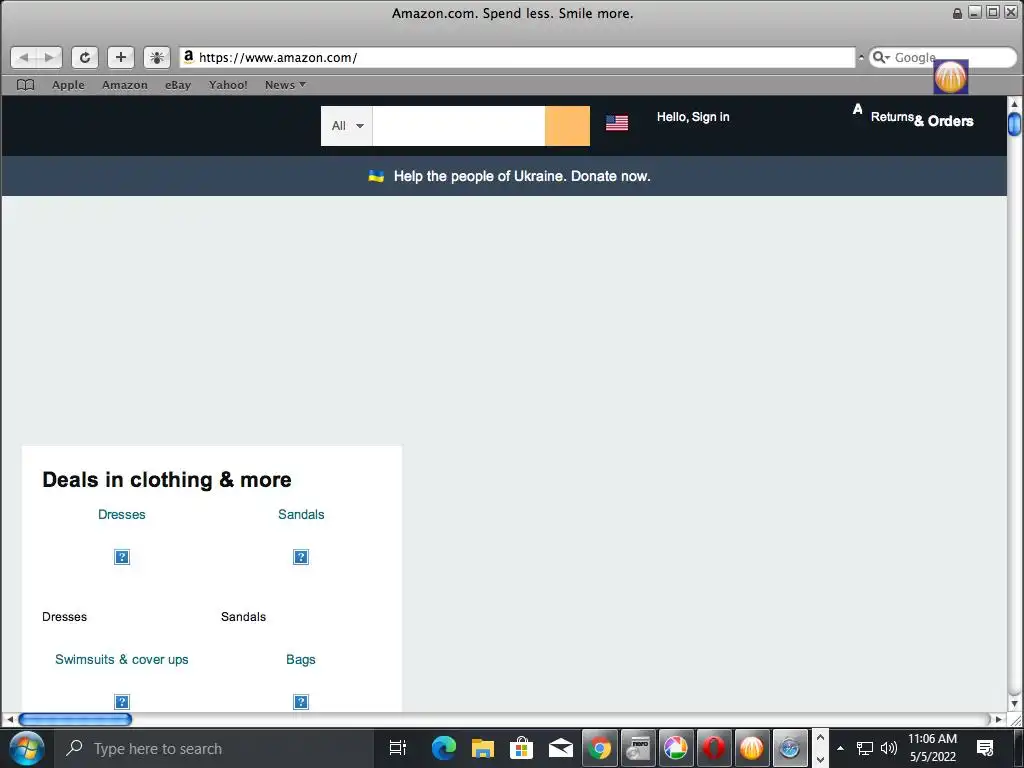The image size is (1024, 768).
Task: Click the vertical scrollbar thumb
Action: click(x=1014, y=124)
